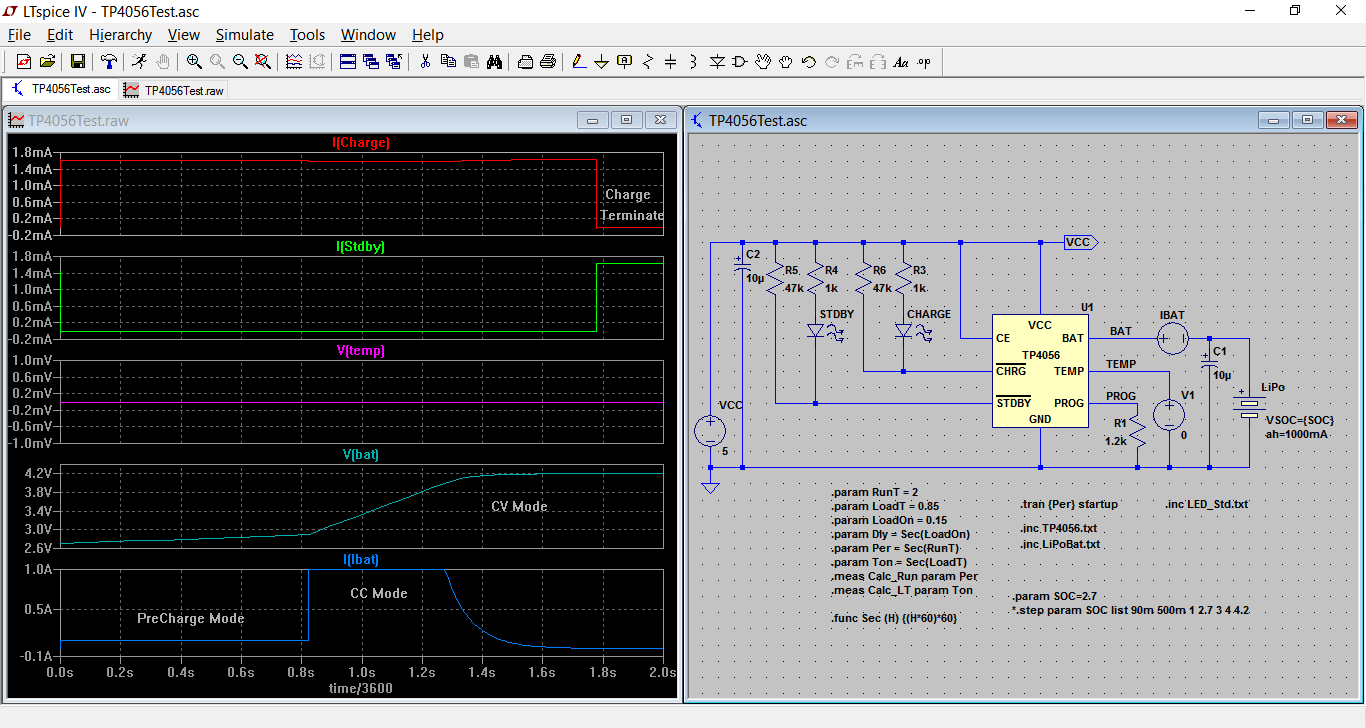
Task: Click the '.func Sec (H)' directive text
Action: click(895, 618)
